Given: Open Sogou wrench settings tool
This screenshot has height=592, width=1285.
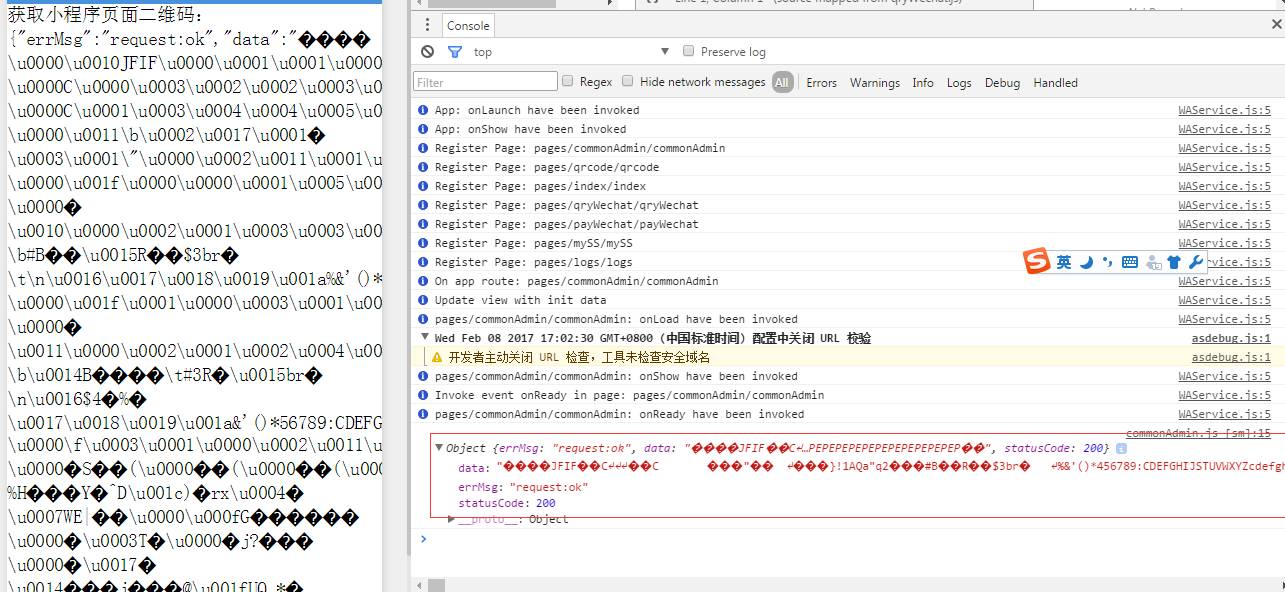Looking at the screenshot, I should 1195,262.
